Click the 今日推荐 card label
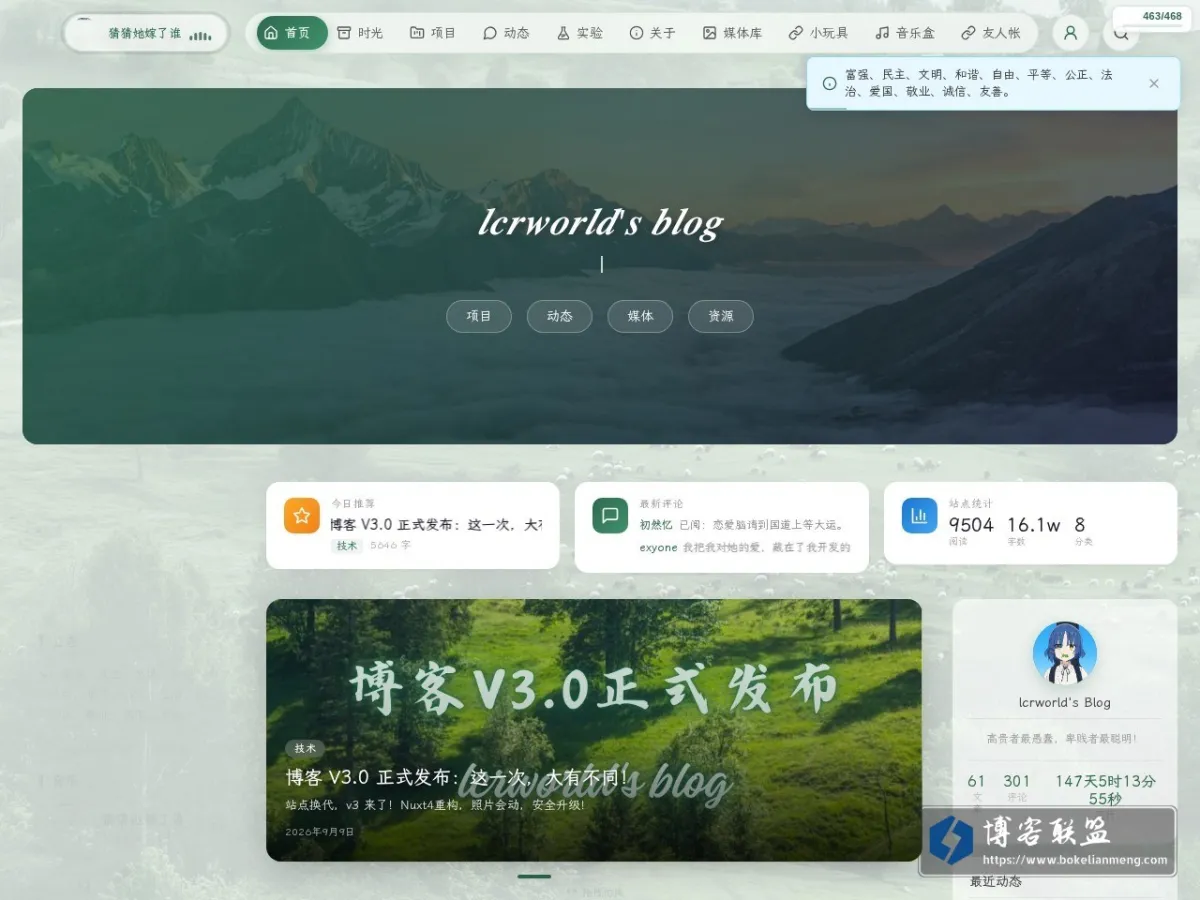 [x=353, y=503]
